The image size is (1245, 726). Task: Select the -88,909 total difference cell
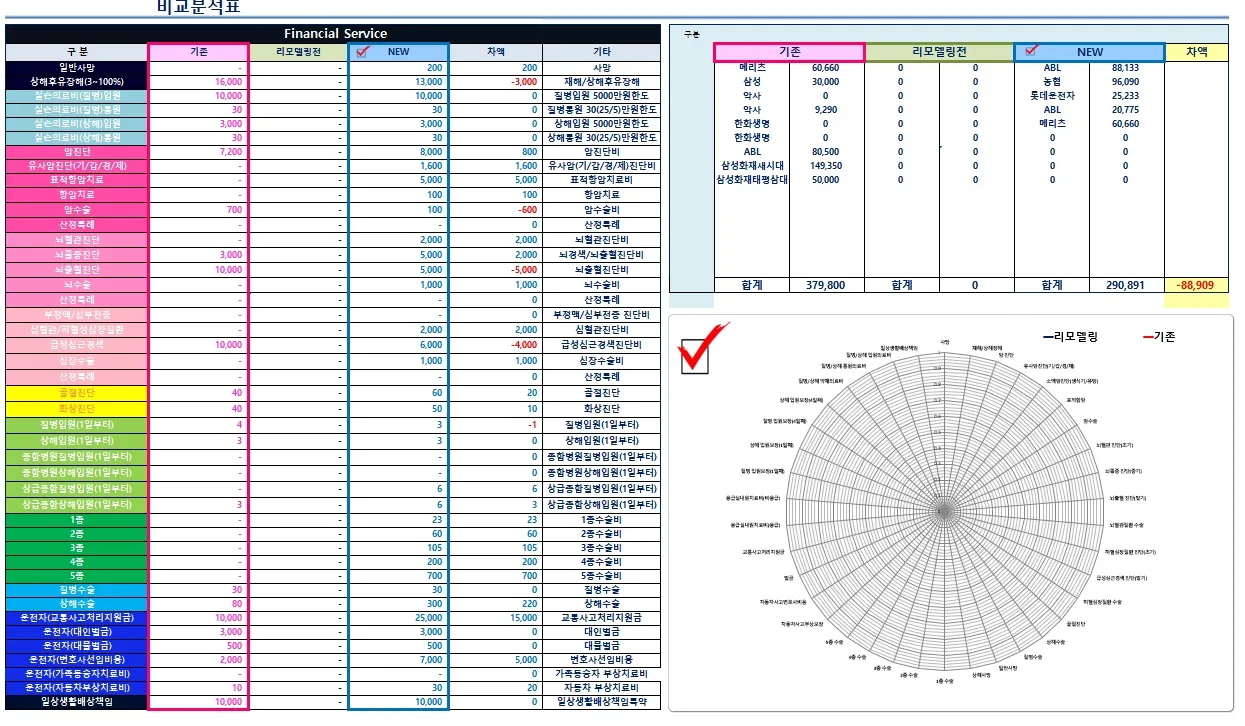(x=1196, y=285)
